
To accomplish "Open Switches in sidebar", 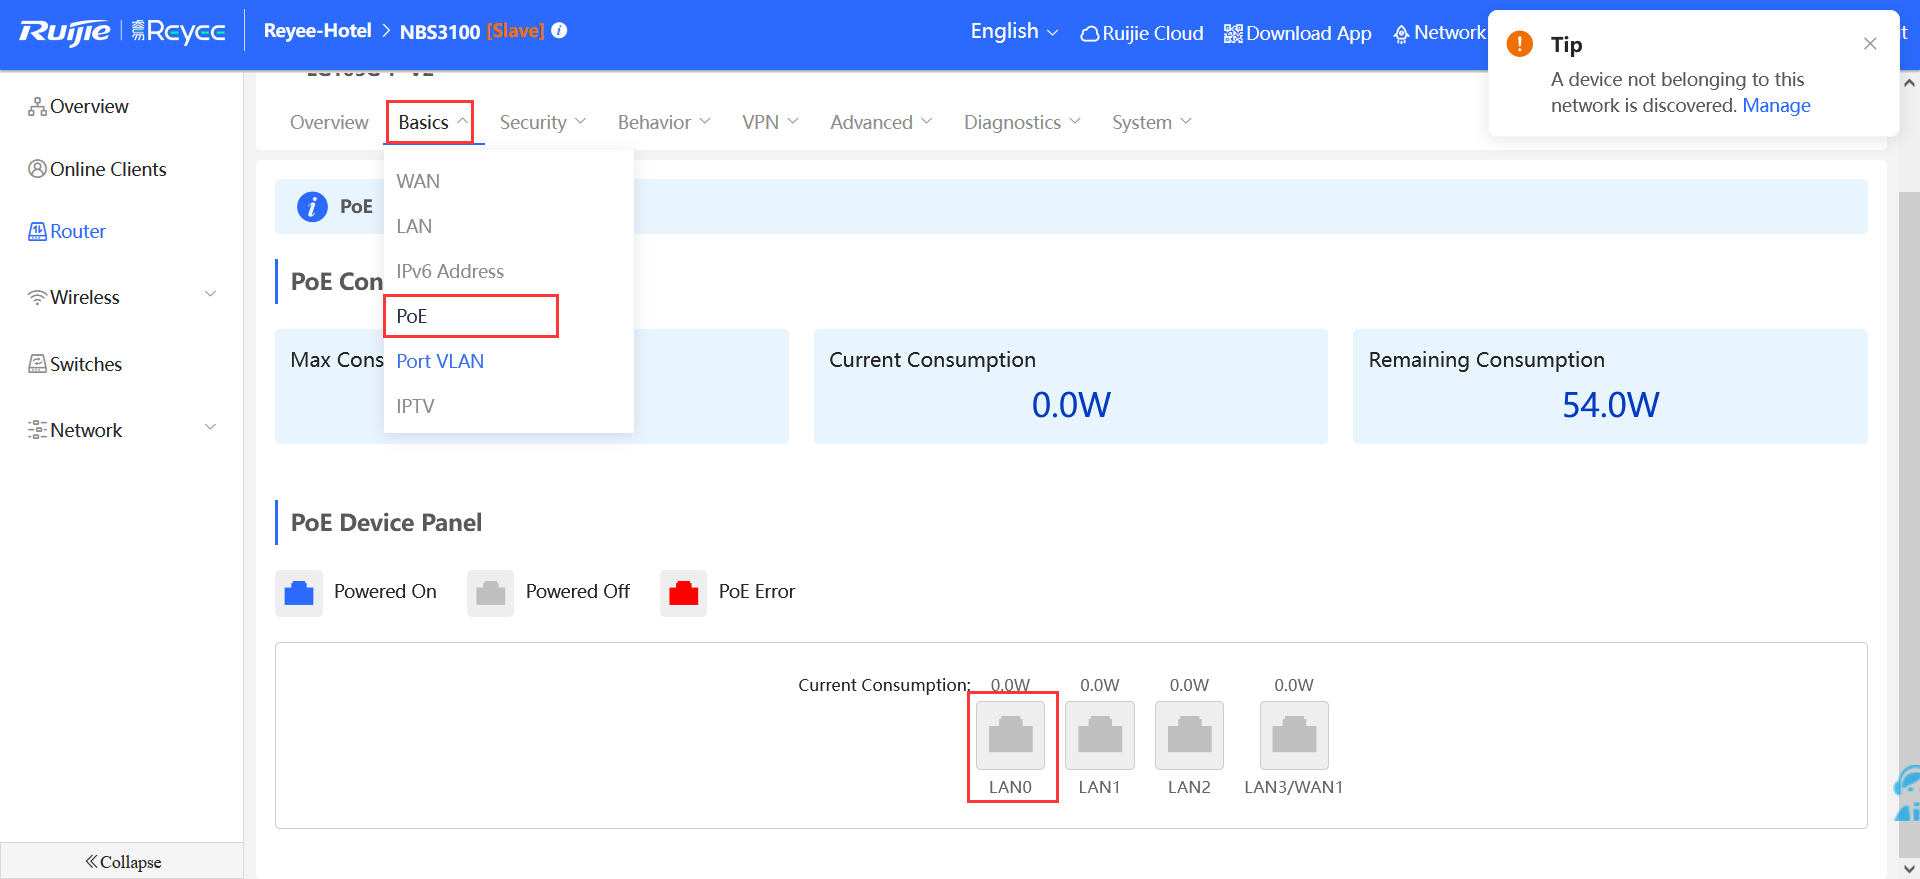I will [76, 364].
